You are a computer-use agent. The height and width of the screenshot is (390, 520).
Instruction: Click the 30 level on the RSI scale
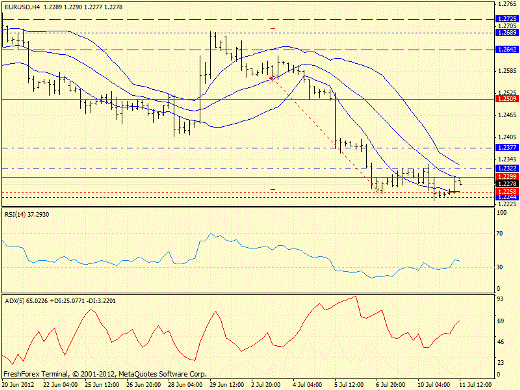[x=499, y=267]
